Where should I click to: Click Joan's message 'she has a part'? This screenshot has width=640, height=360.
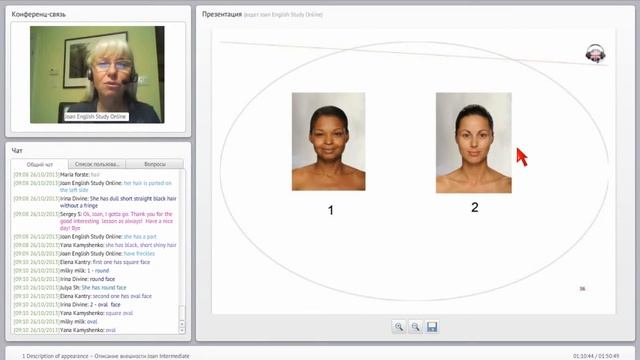140,237
